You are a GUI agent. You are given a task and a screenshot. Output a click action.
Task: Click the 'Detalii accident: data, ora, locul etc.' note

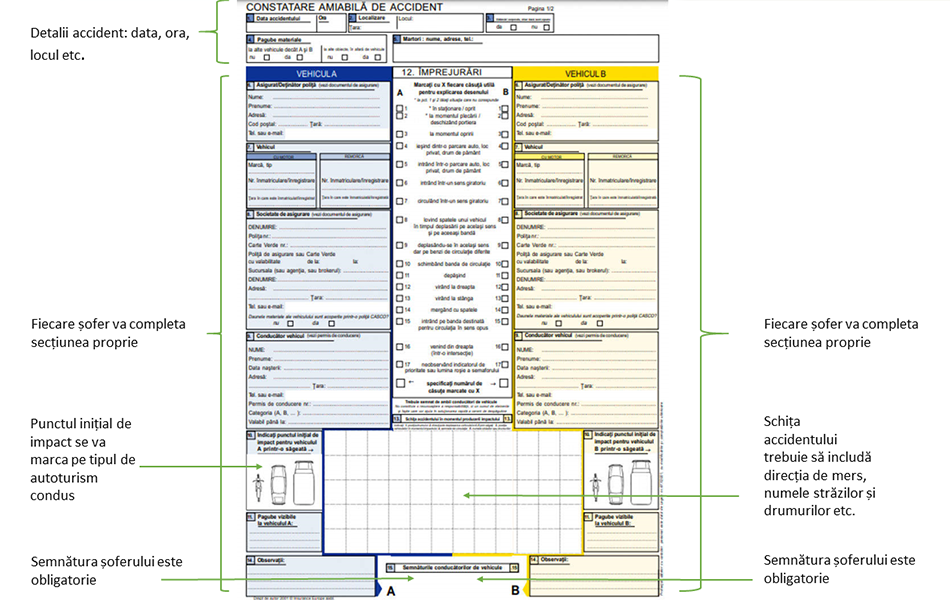pos(110,44)
